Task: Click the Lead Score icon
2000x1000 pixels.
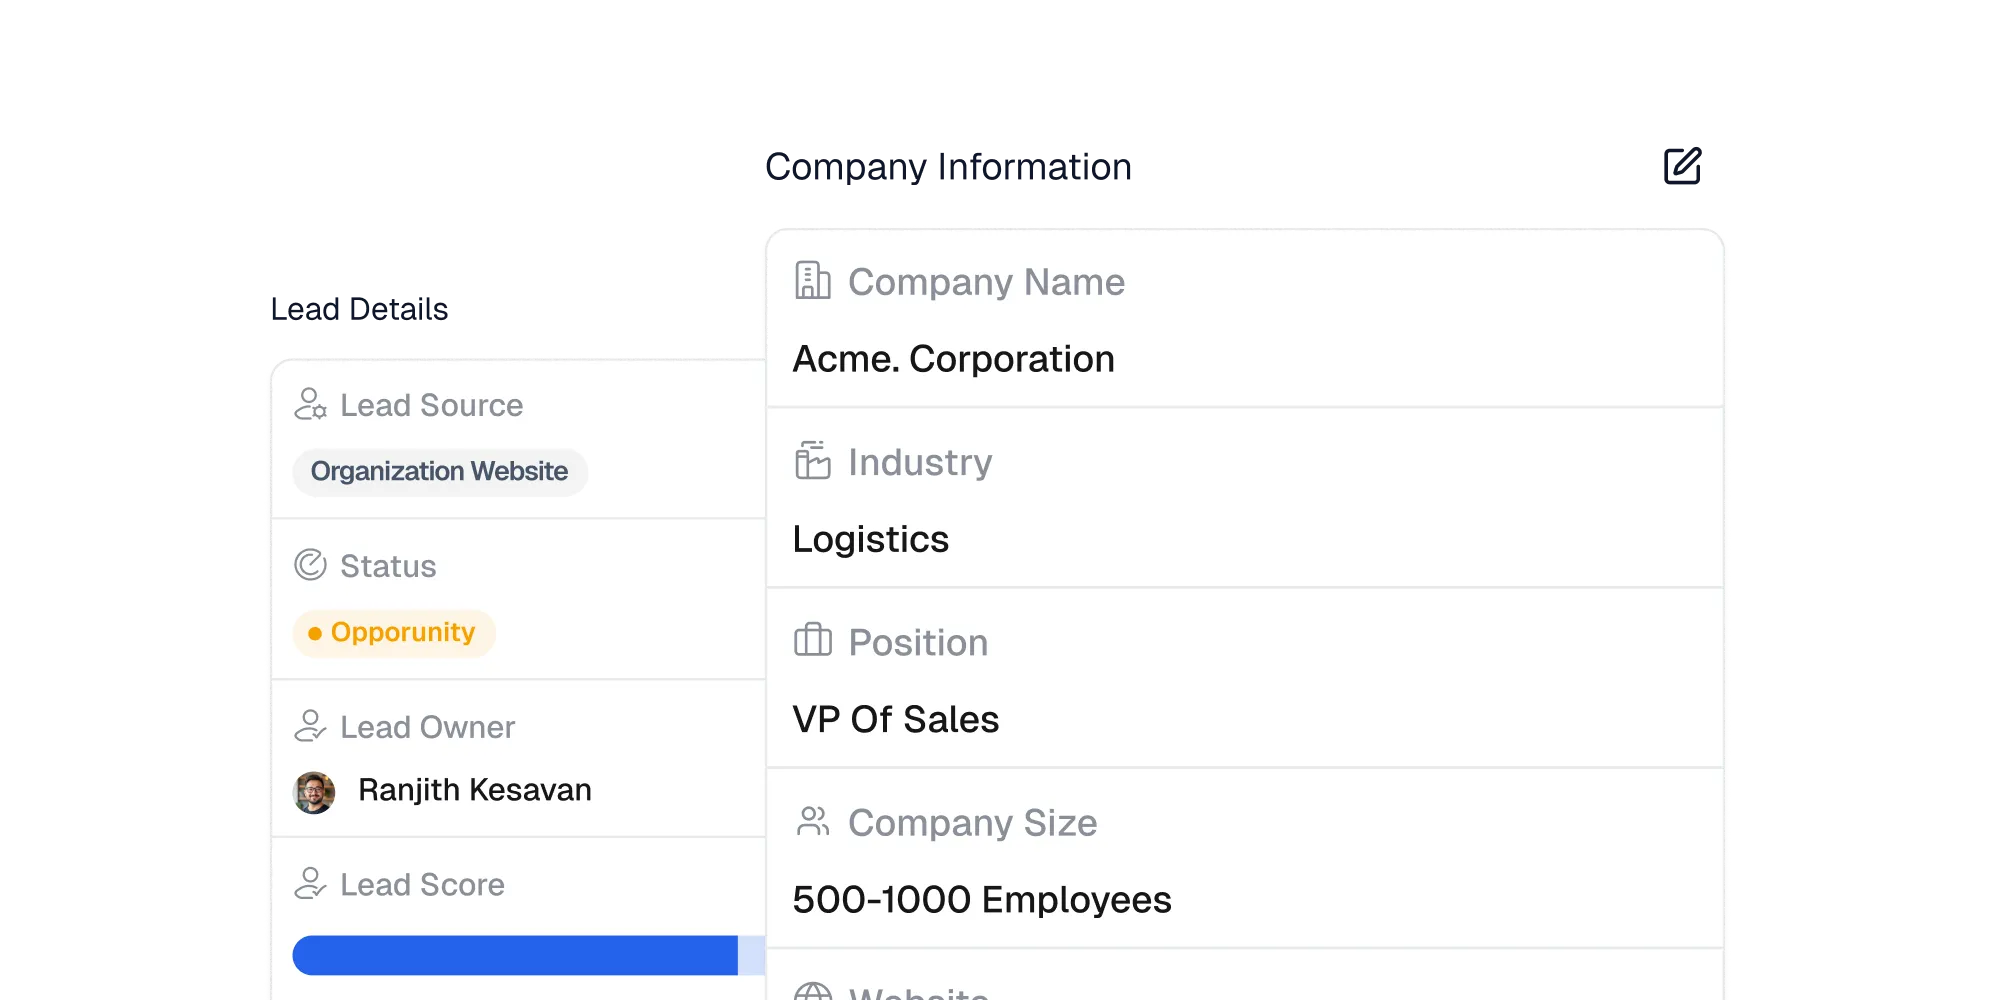Action: [x=311, y=883]
